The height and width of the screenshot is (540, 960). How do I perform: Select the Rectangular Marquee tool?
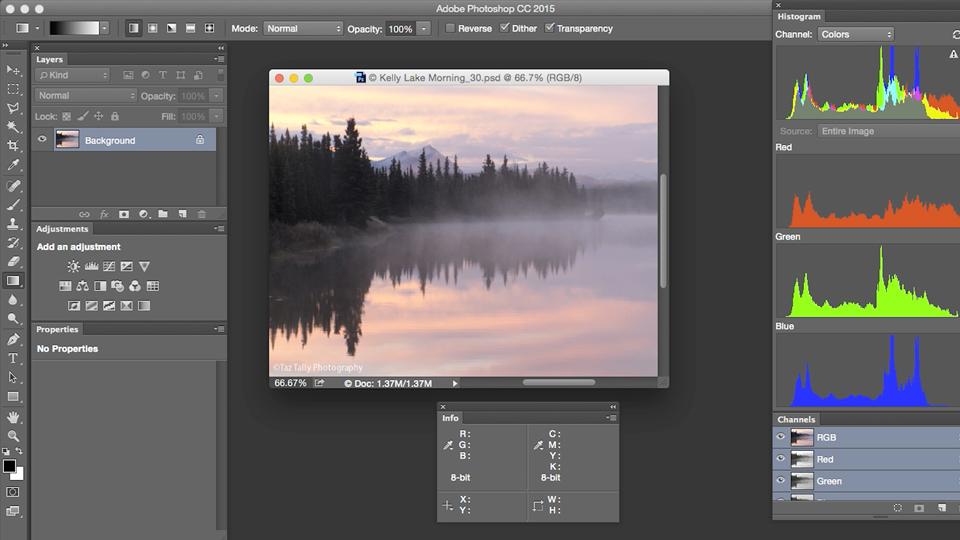pos(13,89)
